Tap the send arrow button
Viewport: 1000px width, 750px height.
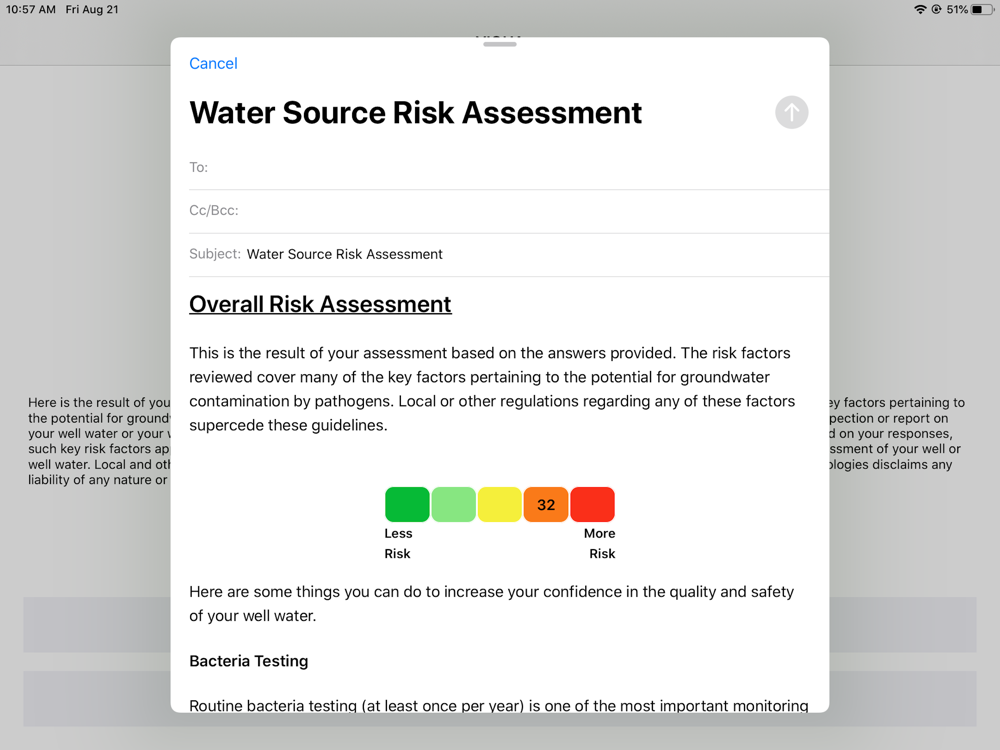791,113
